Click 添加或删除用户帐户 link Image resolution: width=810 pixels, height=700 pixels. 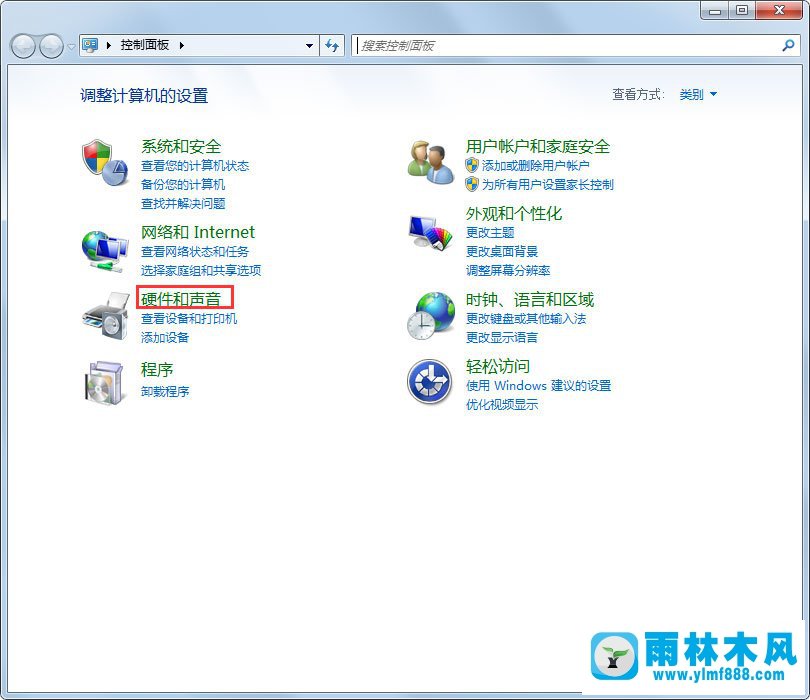pyautogui.click(x=535, y=165)
